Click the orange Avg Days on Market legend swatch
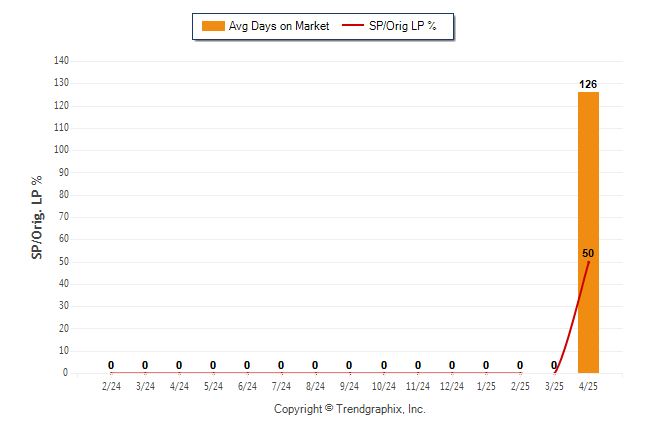Viewport: 646px width, 434px height. 213,26
